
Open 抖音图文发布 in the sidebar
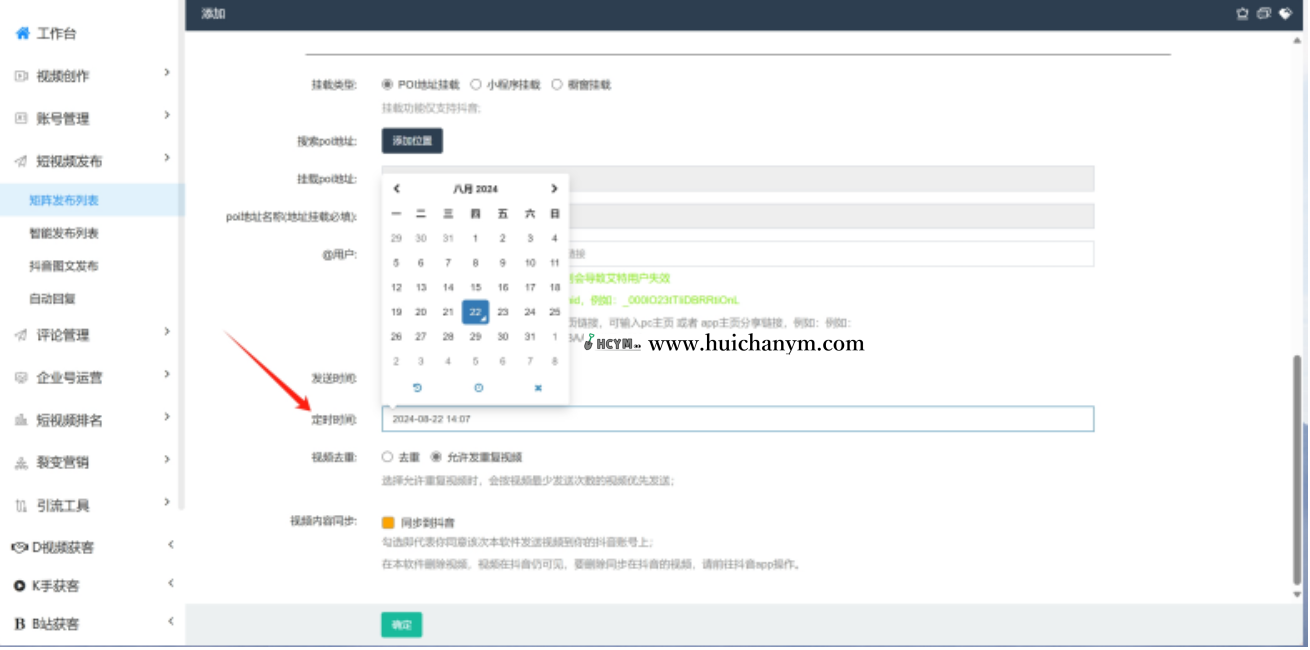64,266
